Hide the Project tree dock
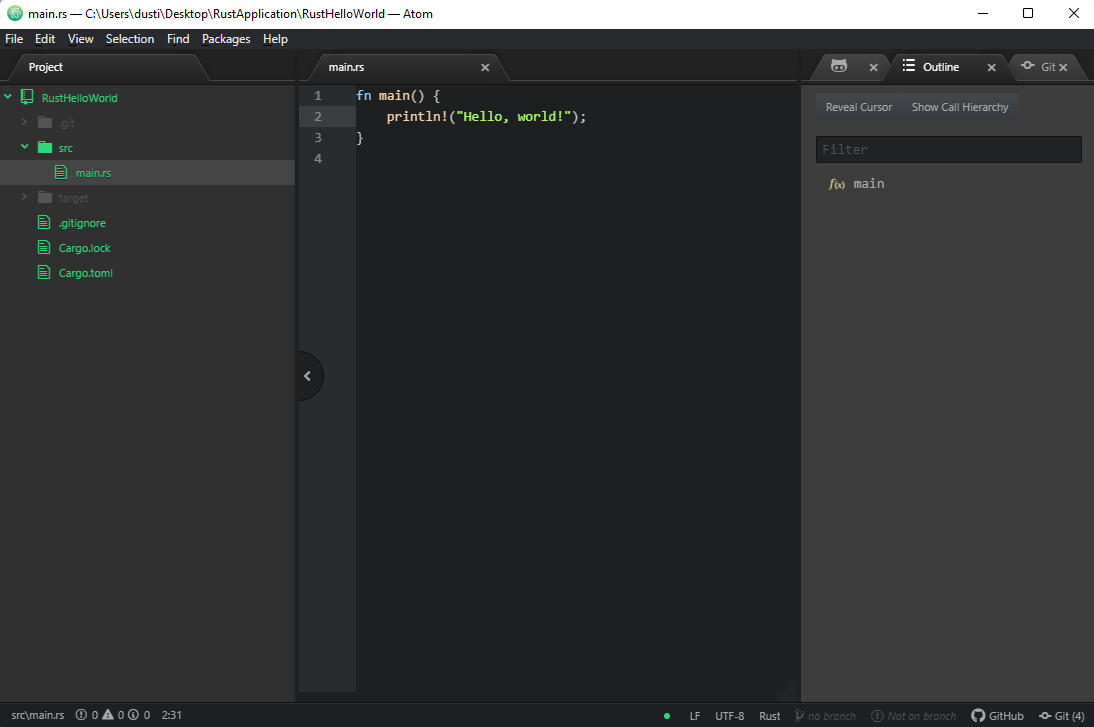Viewport: 1094px width, 727px height. point(308,376)
